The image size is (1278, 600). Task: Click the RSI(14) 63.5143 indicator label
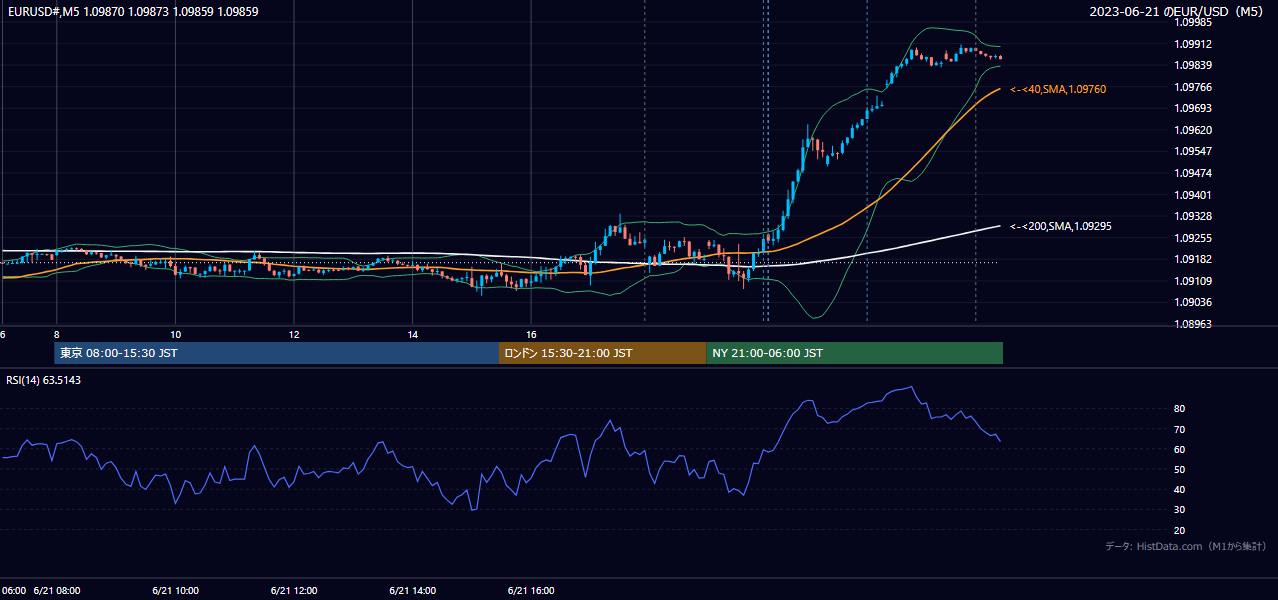tap(44, 380)
